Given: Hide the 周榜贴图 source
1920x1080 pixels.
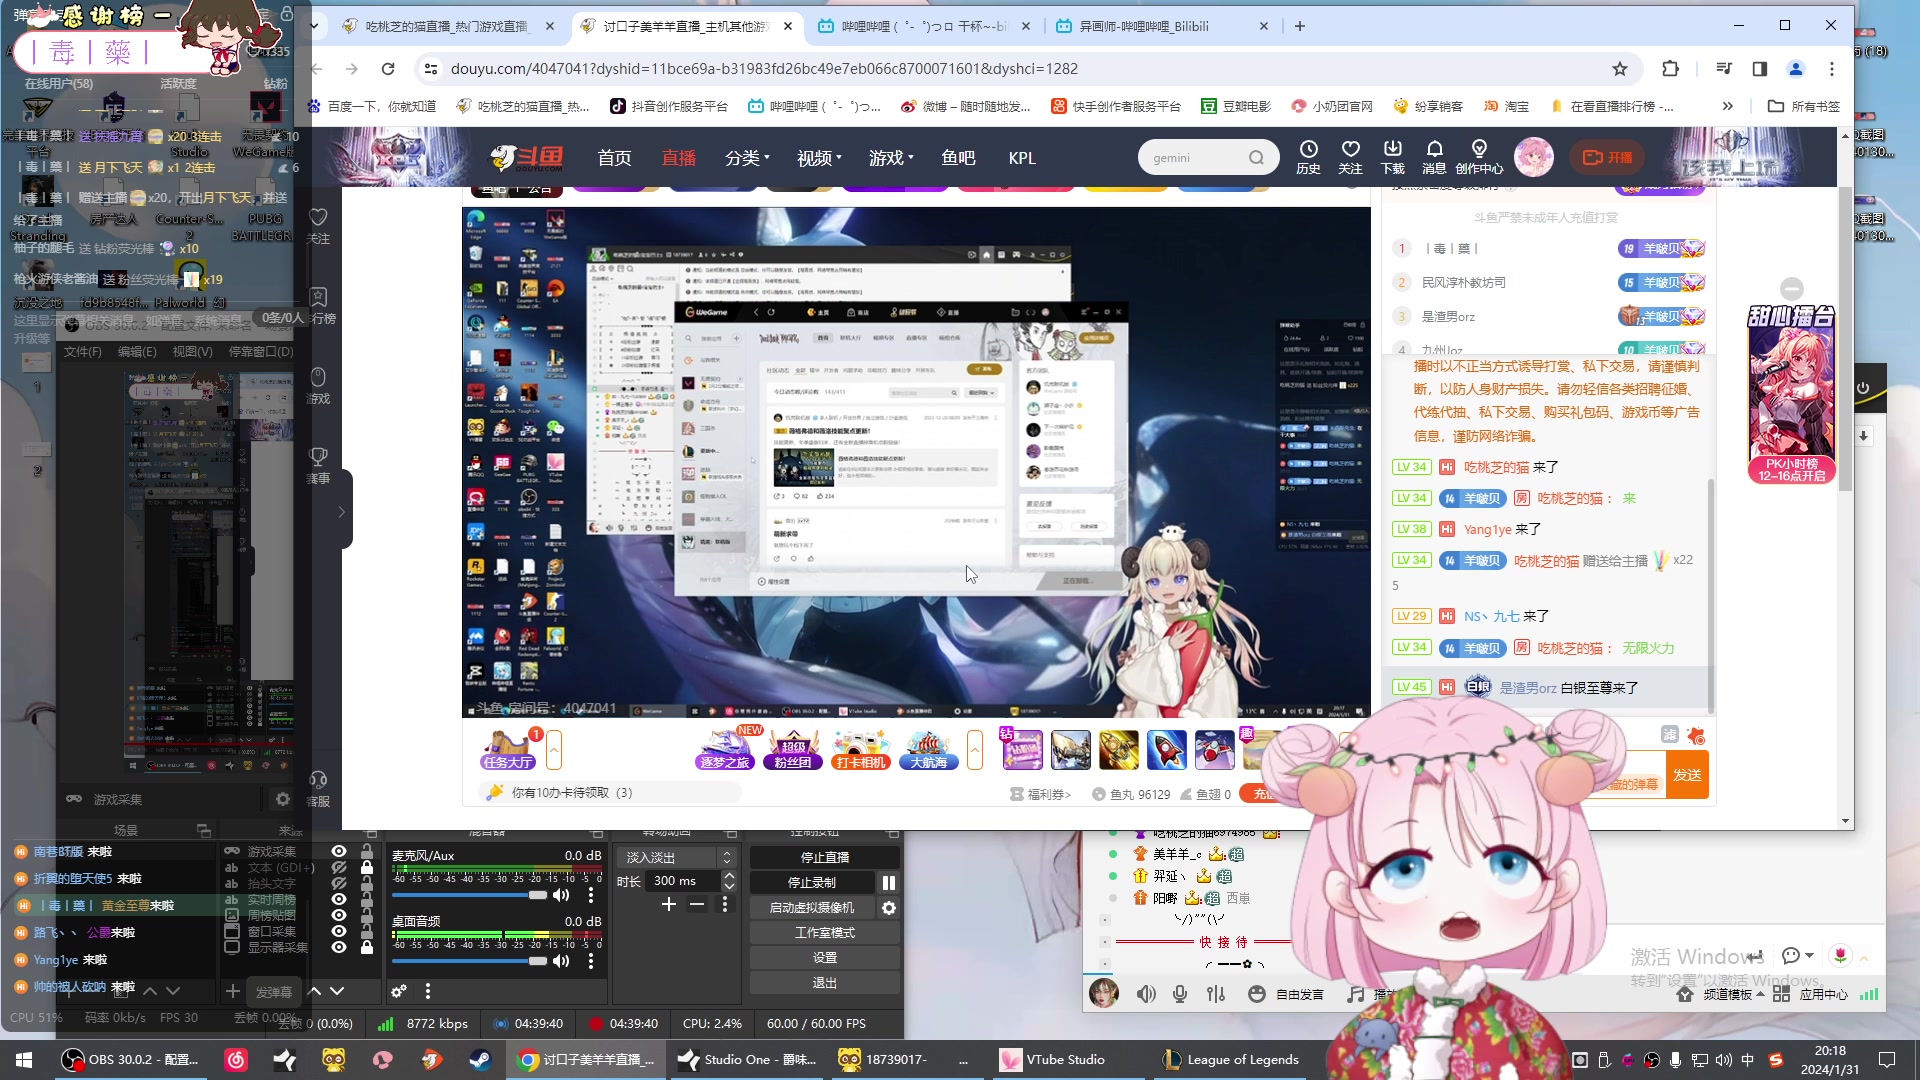Looking at the screenshot, I should click(x=339, y=915).
